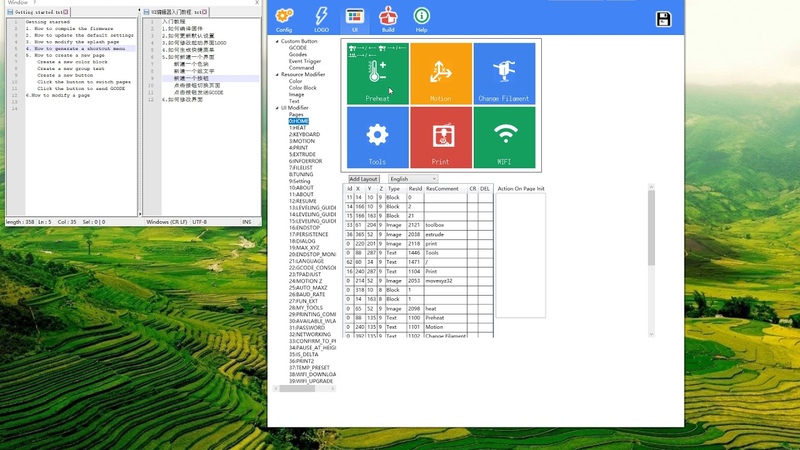Image resolution: width=800 pixels, height=450 pixels.
Task: Collapse the UI Modifier tree node
Action: 277,108
